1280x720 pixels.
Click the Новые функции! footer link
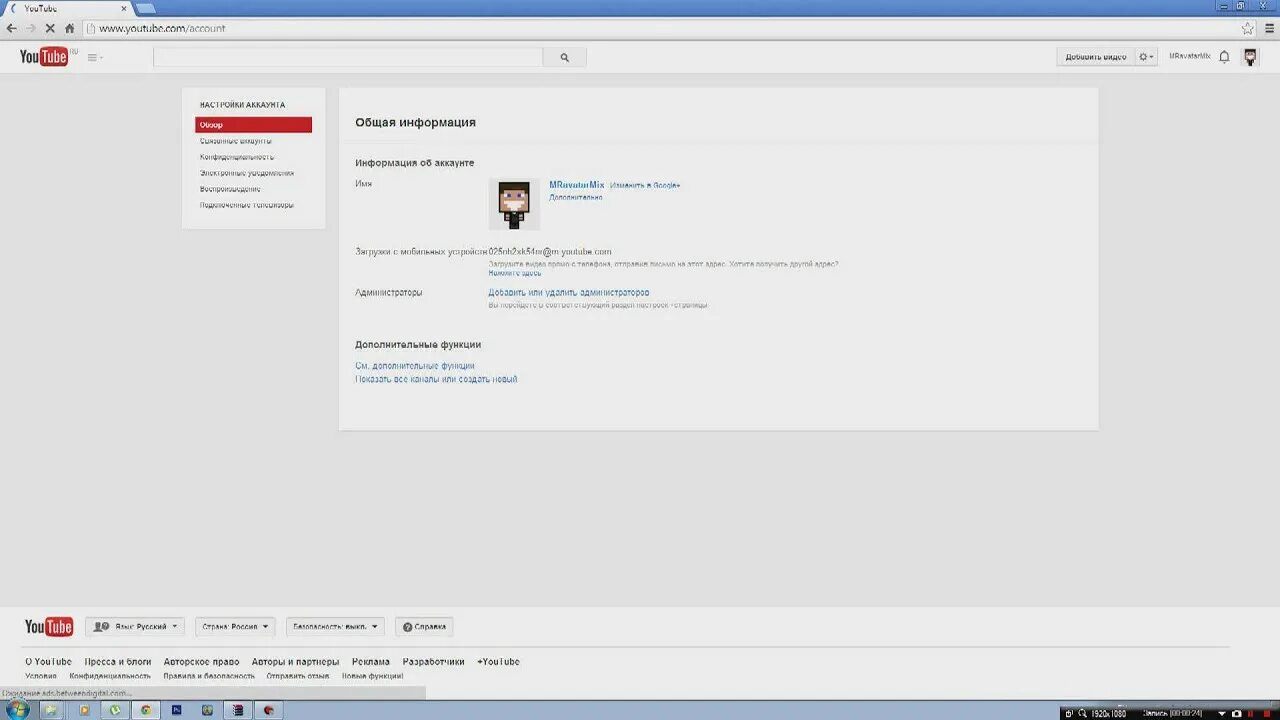click(x=372, y=676)
